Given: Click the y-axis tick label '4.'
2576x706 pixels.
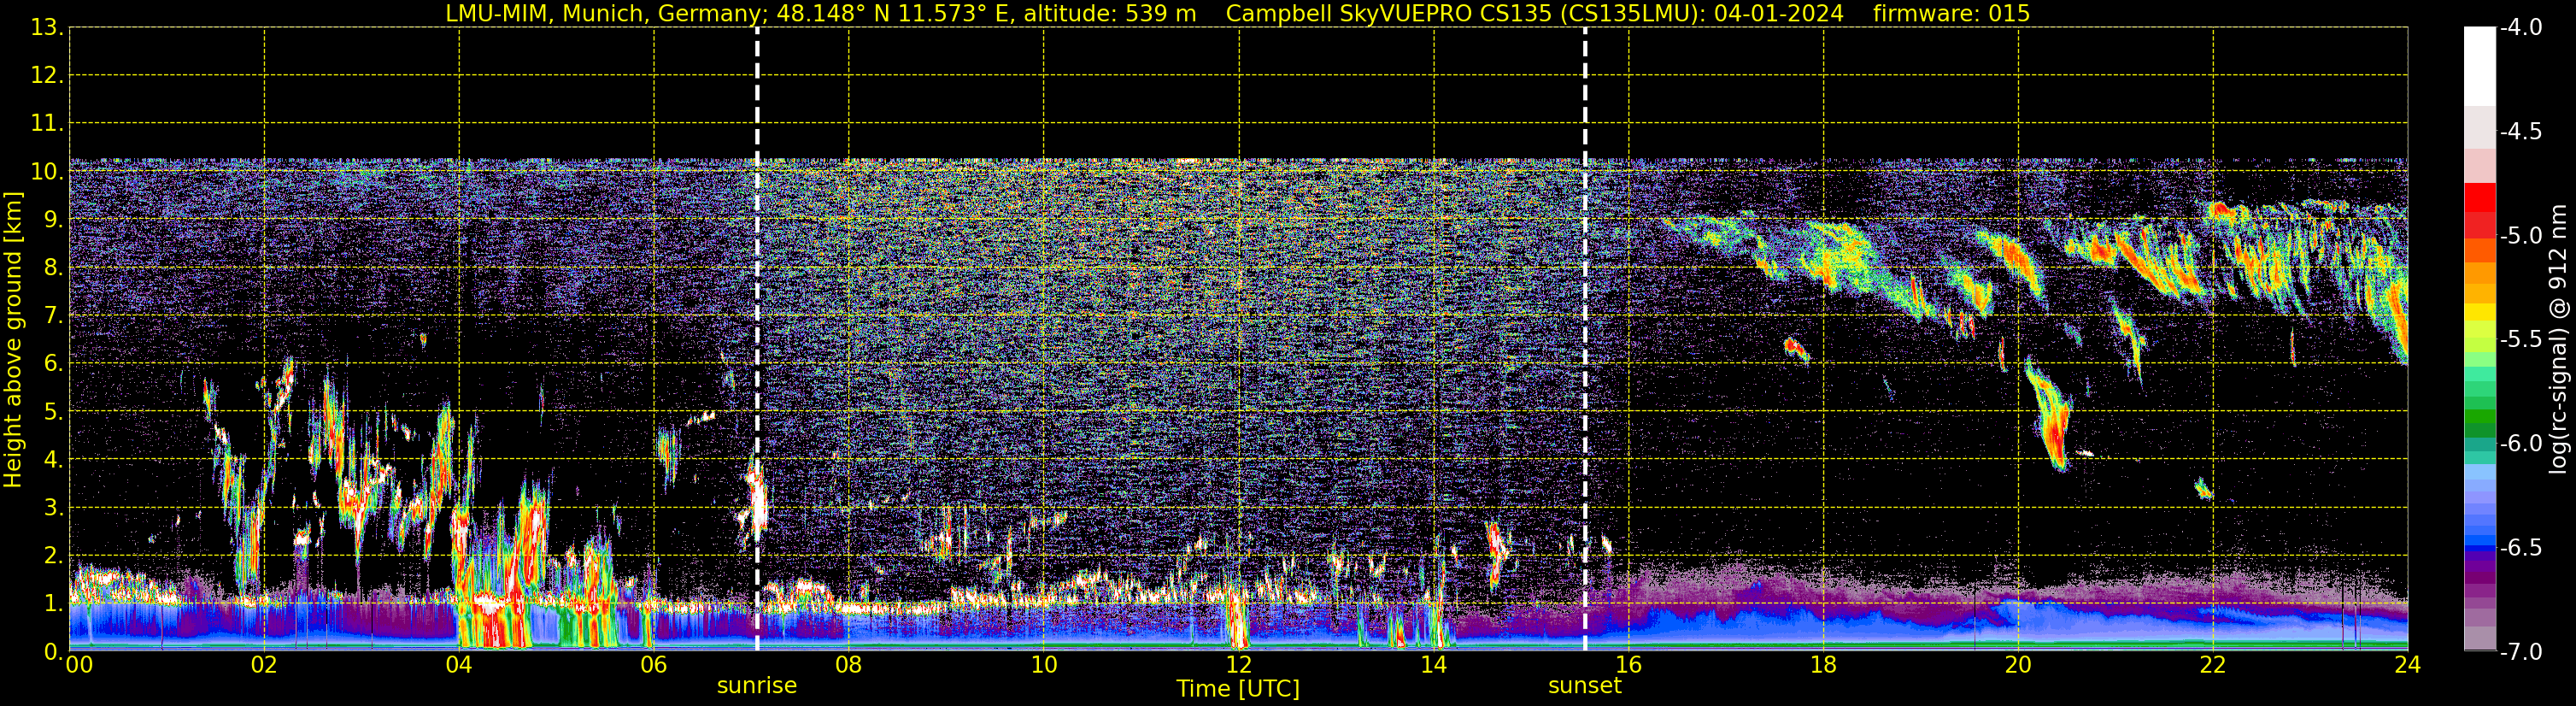Looking at the screenshot, I should [x=54, y=460].
